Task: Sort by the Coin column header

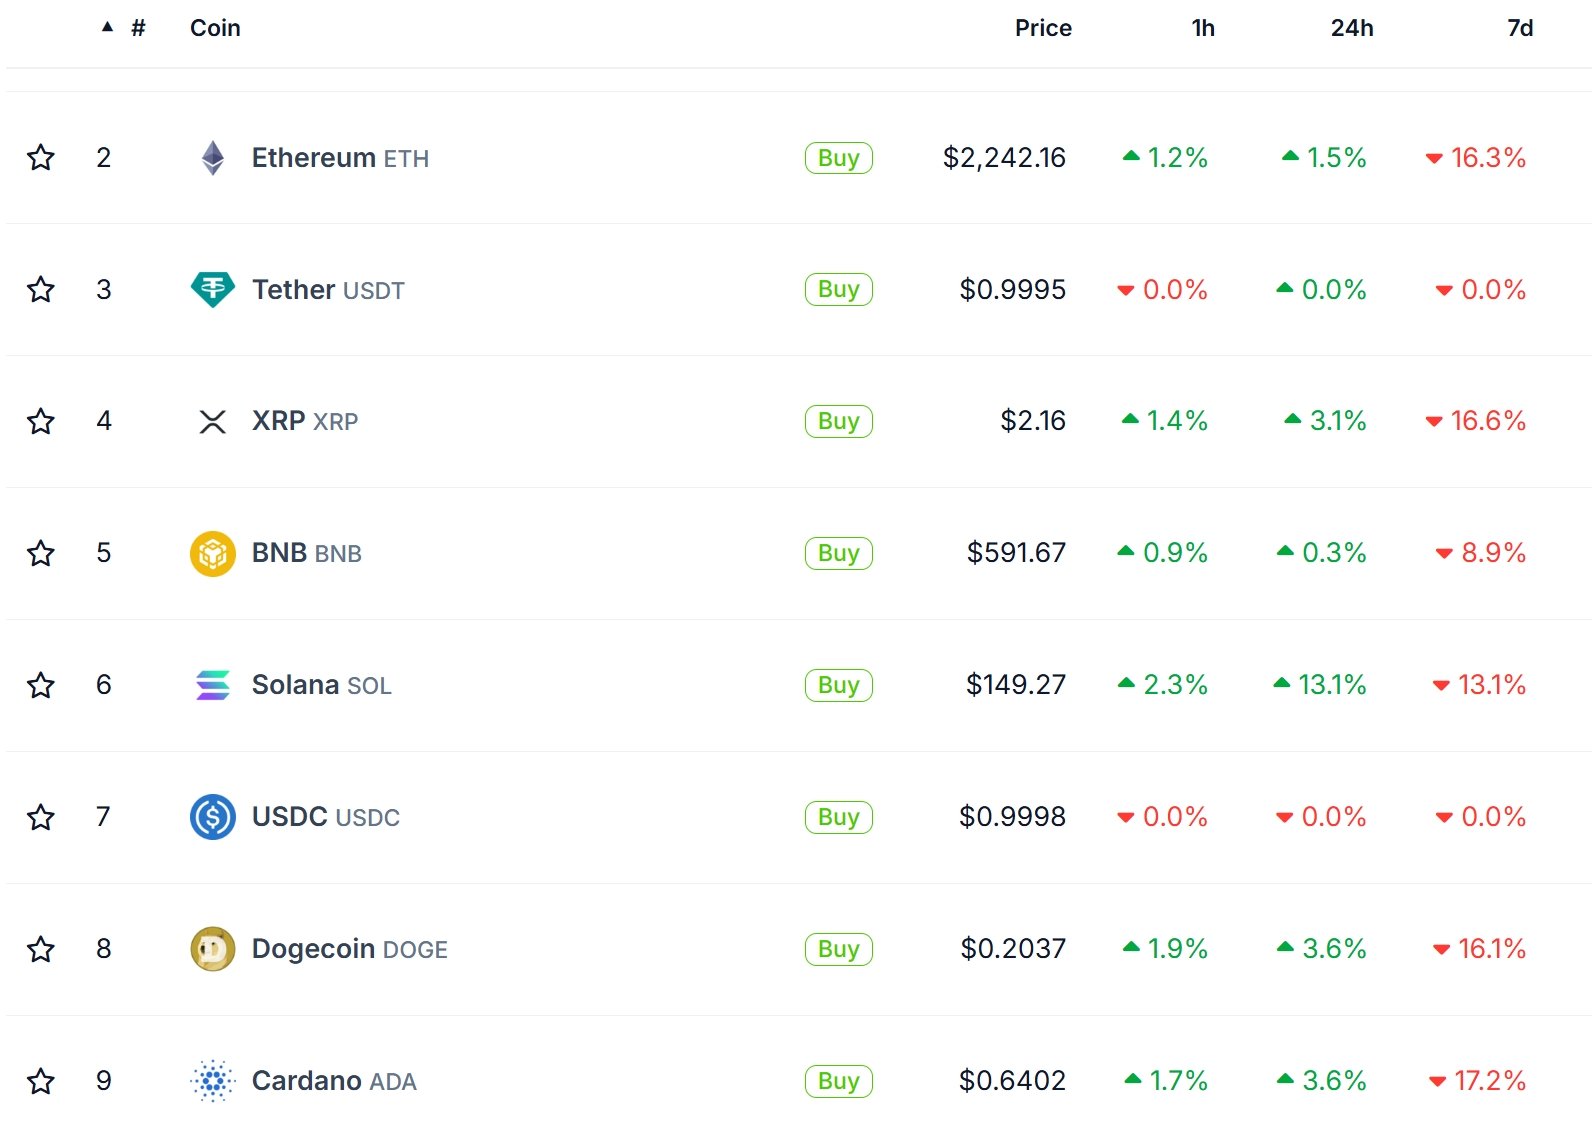Action: tap(215, 28)
